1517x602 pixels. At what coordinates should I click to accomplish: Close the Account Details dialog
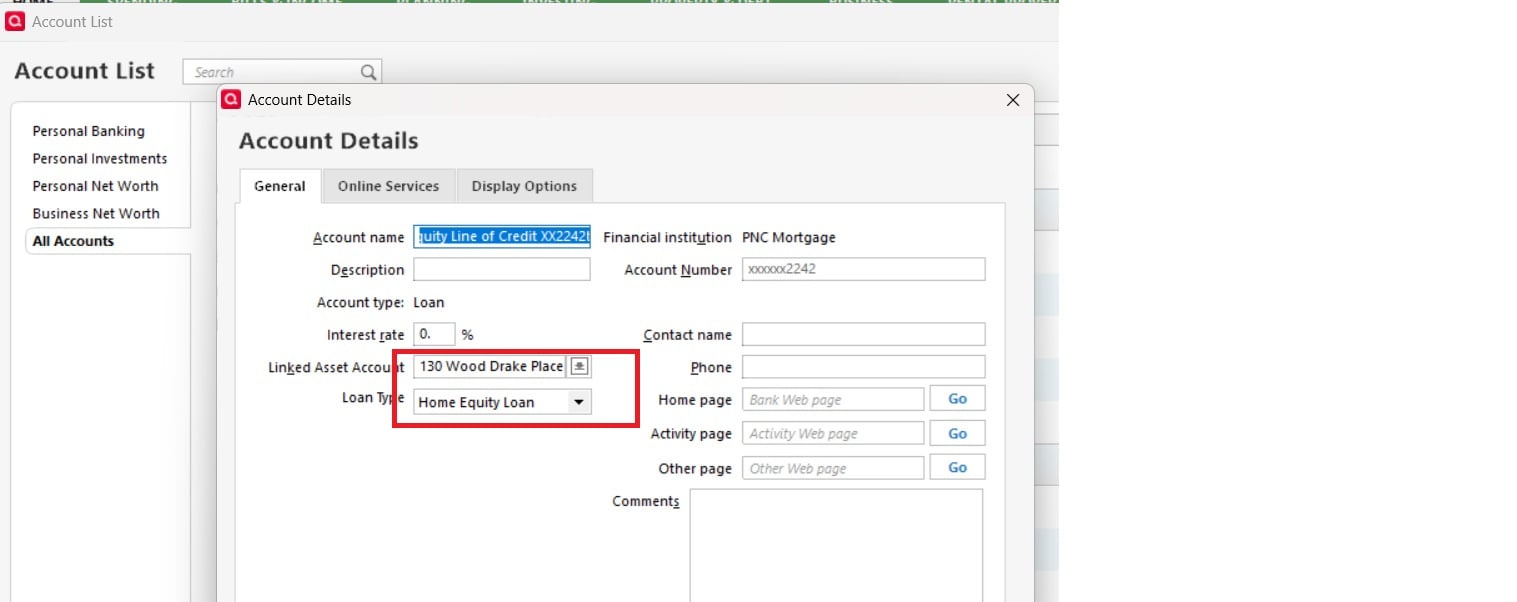coord(1012,100)
